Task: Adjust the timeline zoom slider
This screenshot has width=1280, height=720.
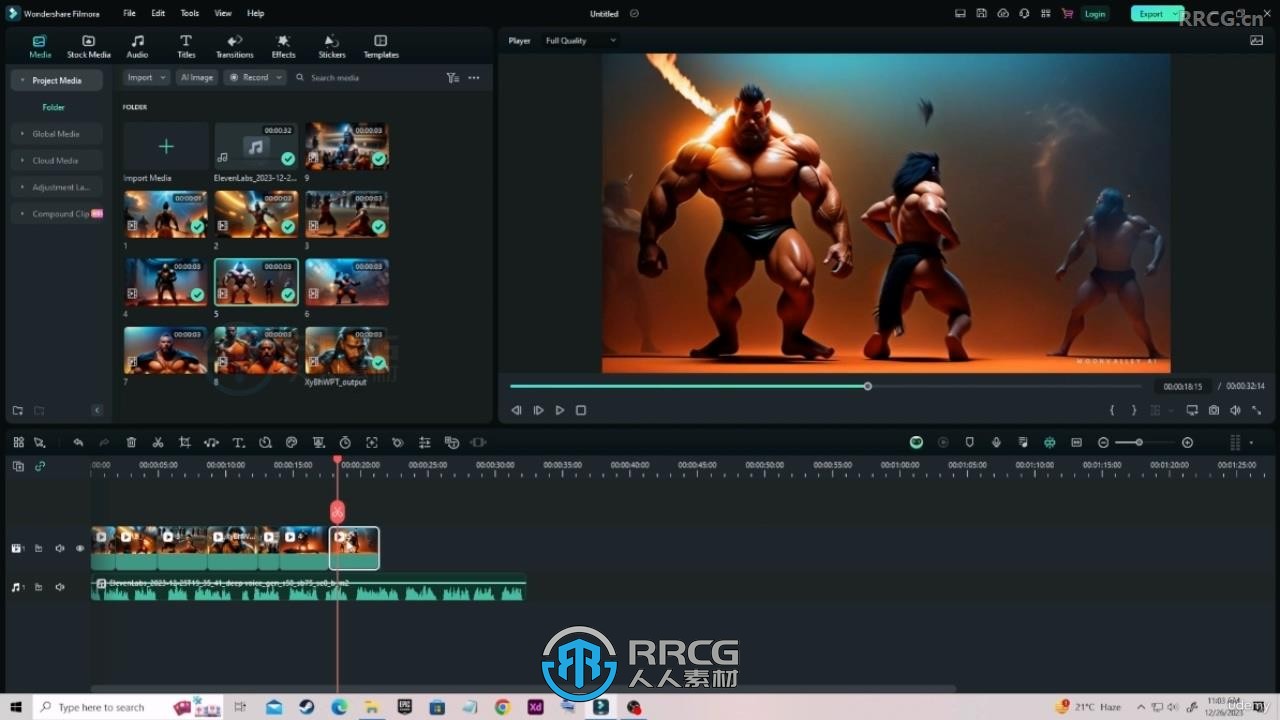Action: 1139,442
